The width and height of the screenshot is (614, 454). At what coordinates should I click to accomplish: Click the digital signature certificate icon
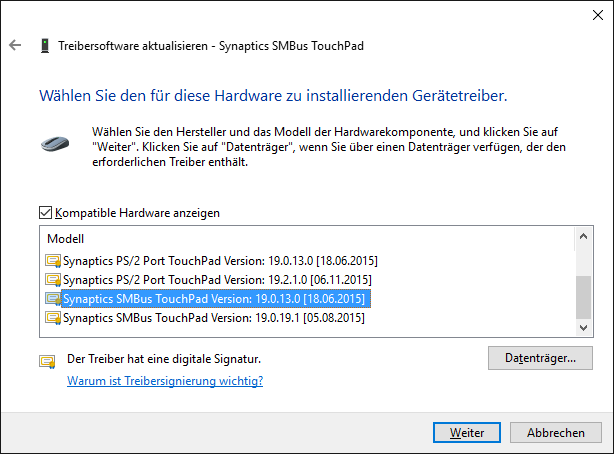[x=47, y=361]
